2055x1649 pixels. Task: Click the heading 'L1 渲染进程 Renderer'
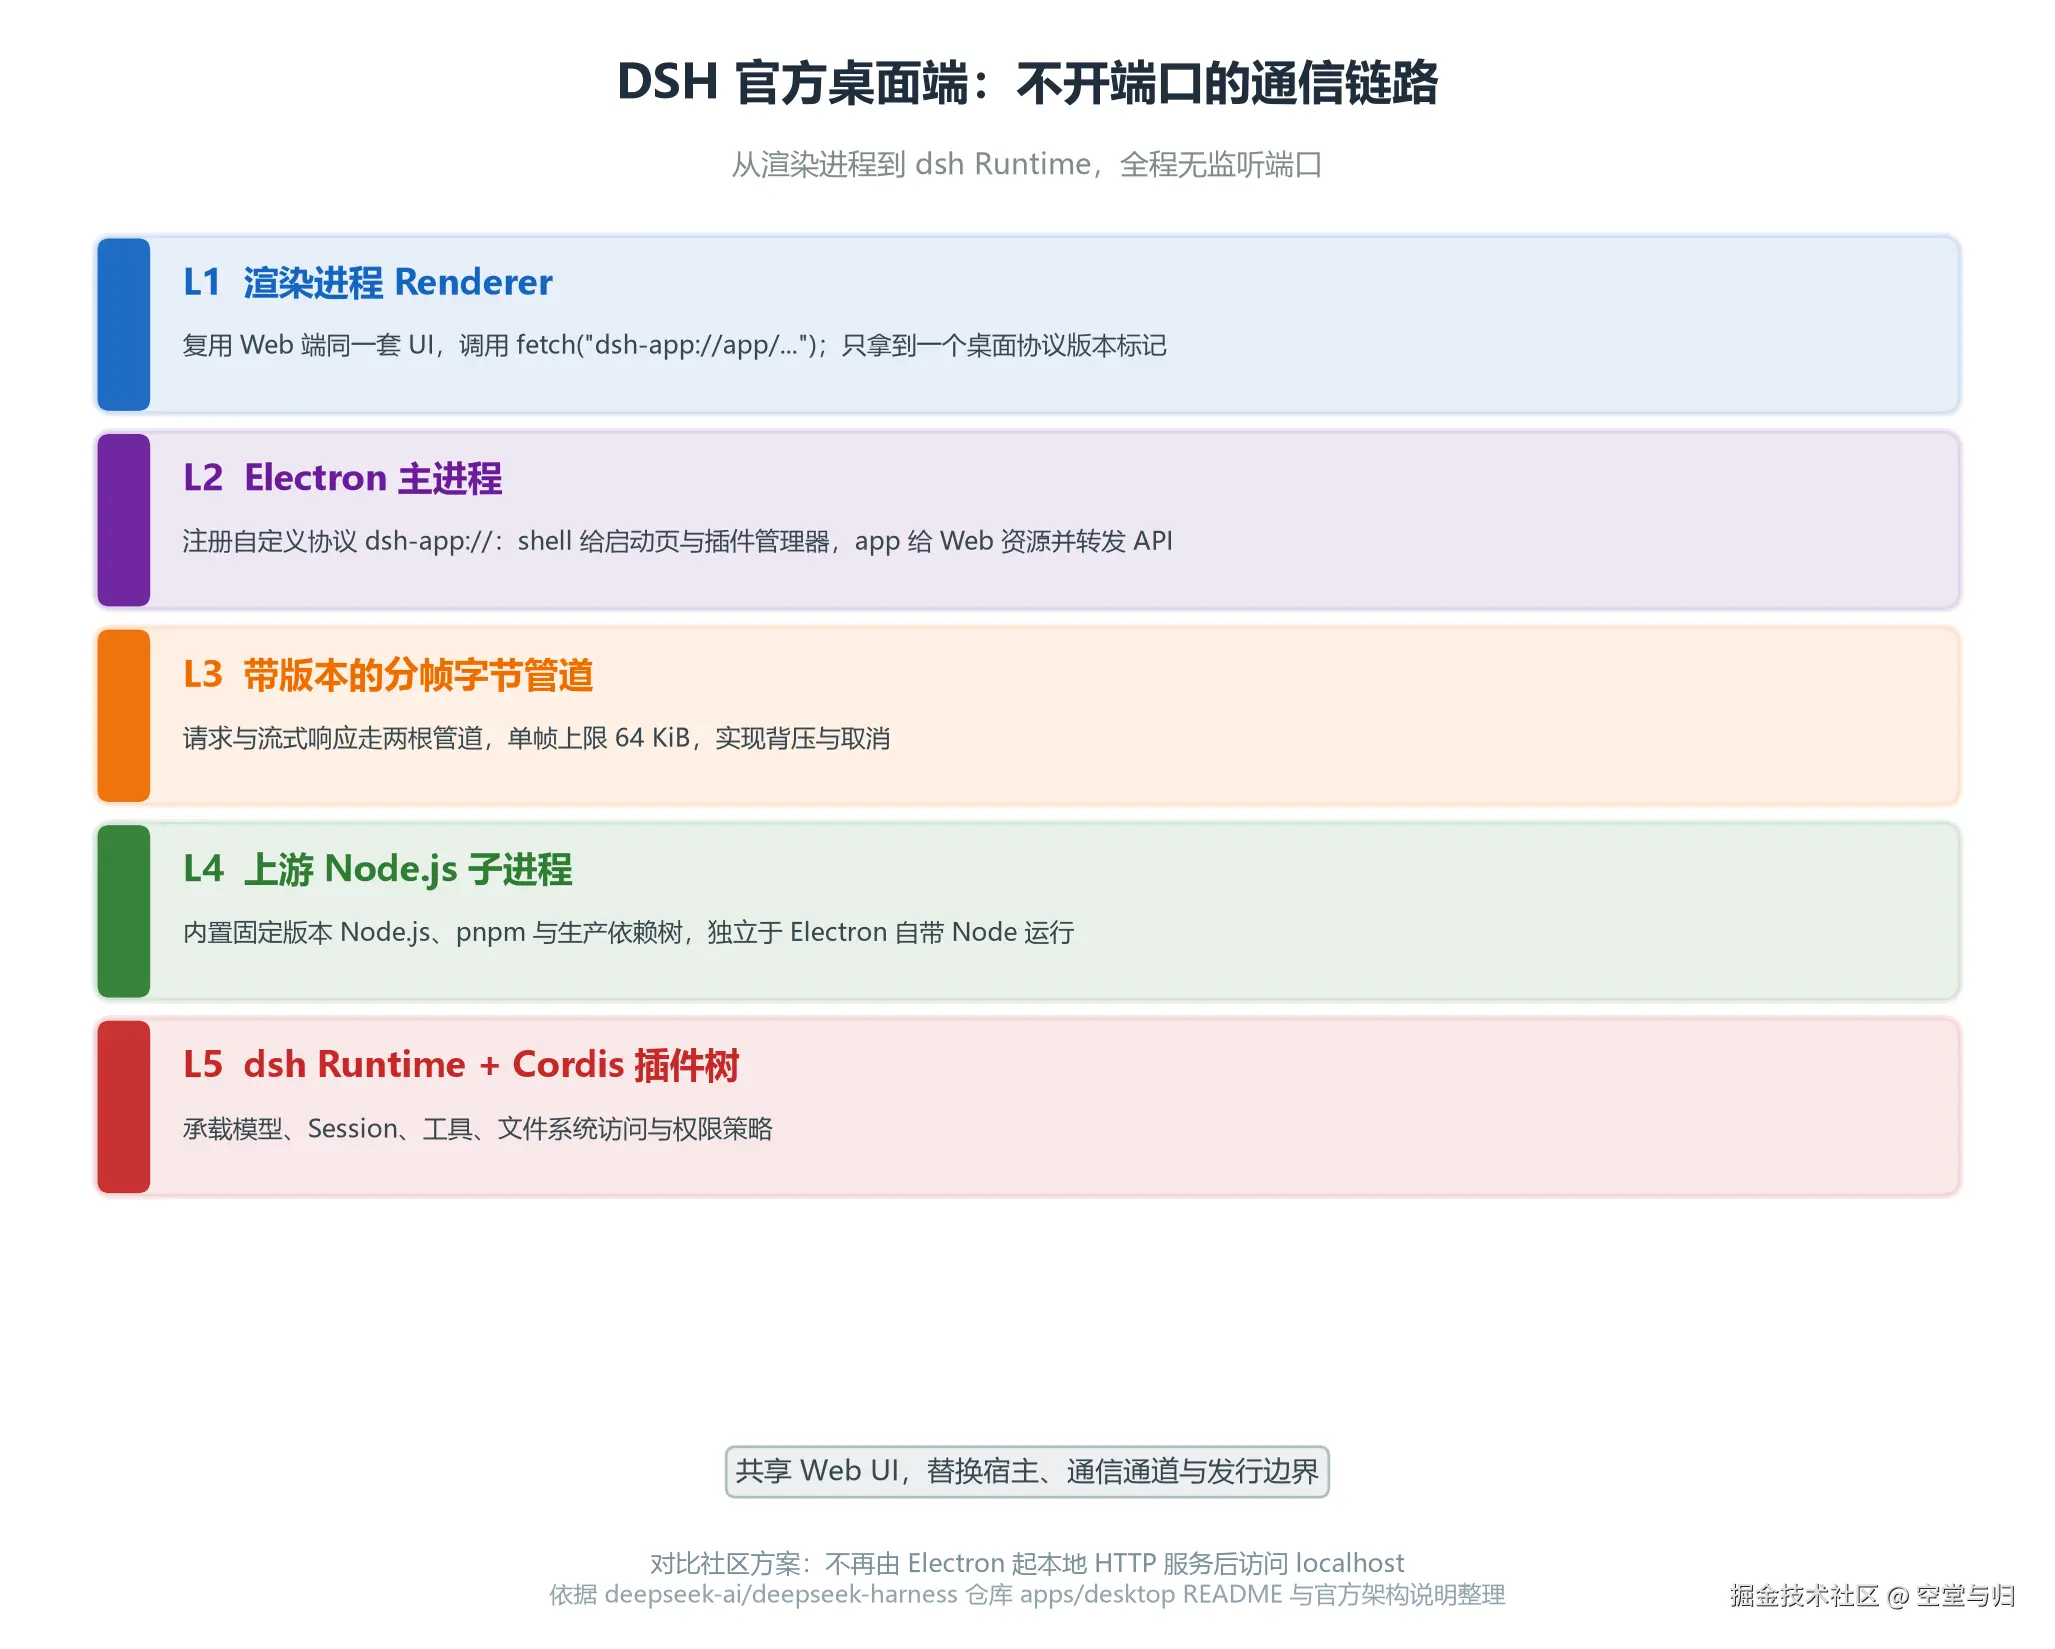367,282
